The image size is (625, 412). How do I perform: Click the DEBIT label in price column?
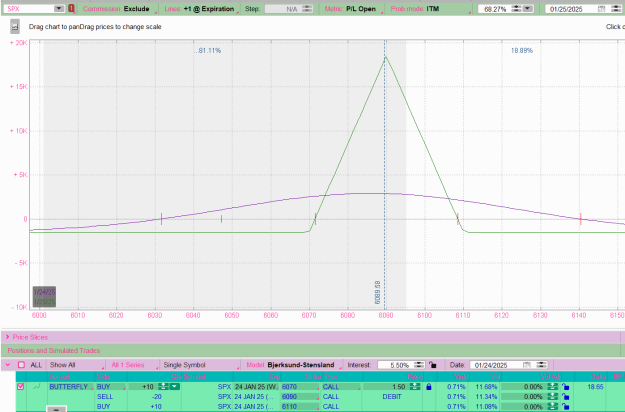(x=392, y=396)
